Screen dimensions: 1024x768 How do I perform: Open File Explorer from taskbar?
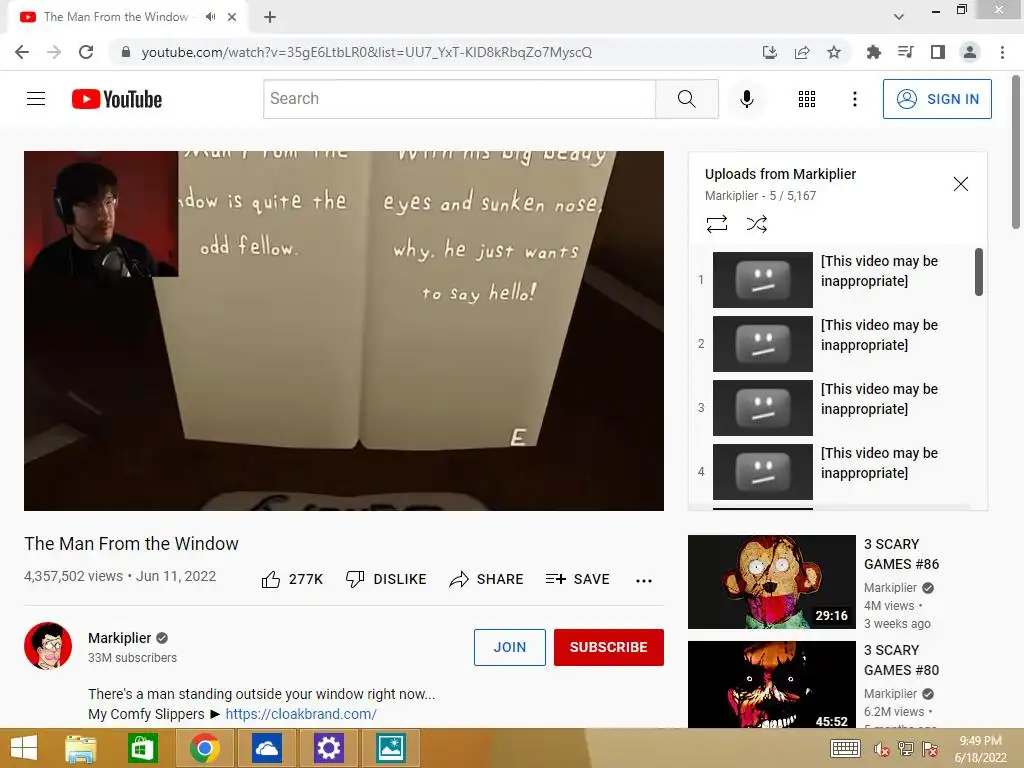81,748
